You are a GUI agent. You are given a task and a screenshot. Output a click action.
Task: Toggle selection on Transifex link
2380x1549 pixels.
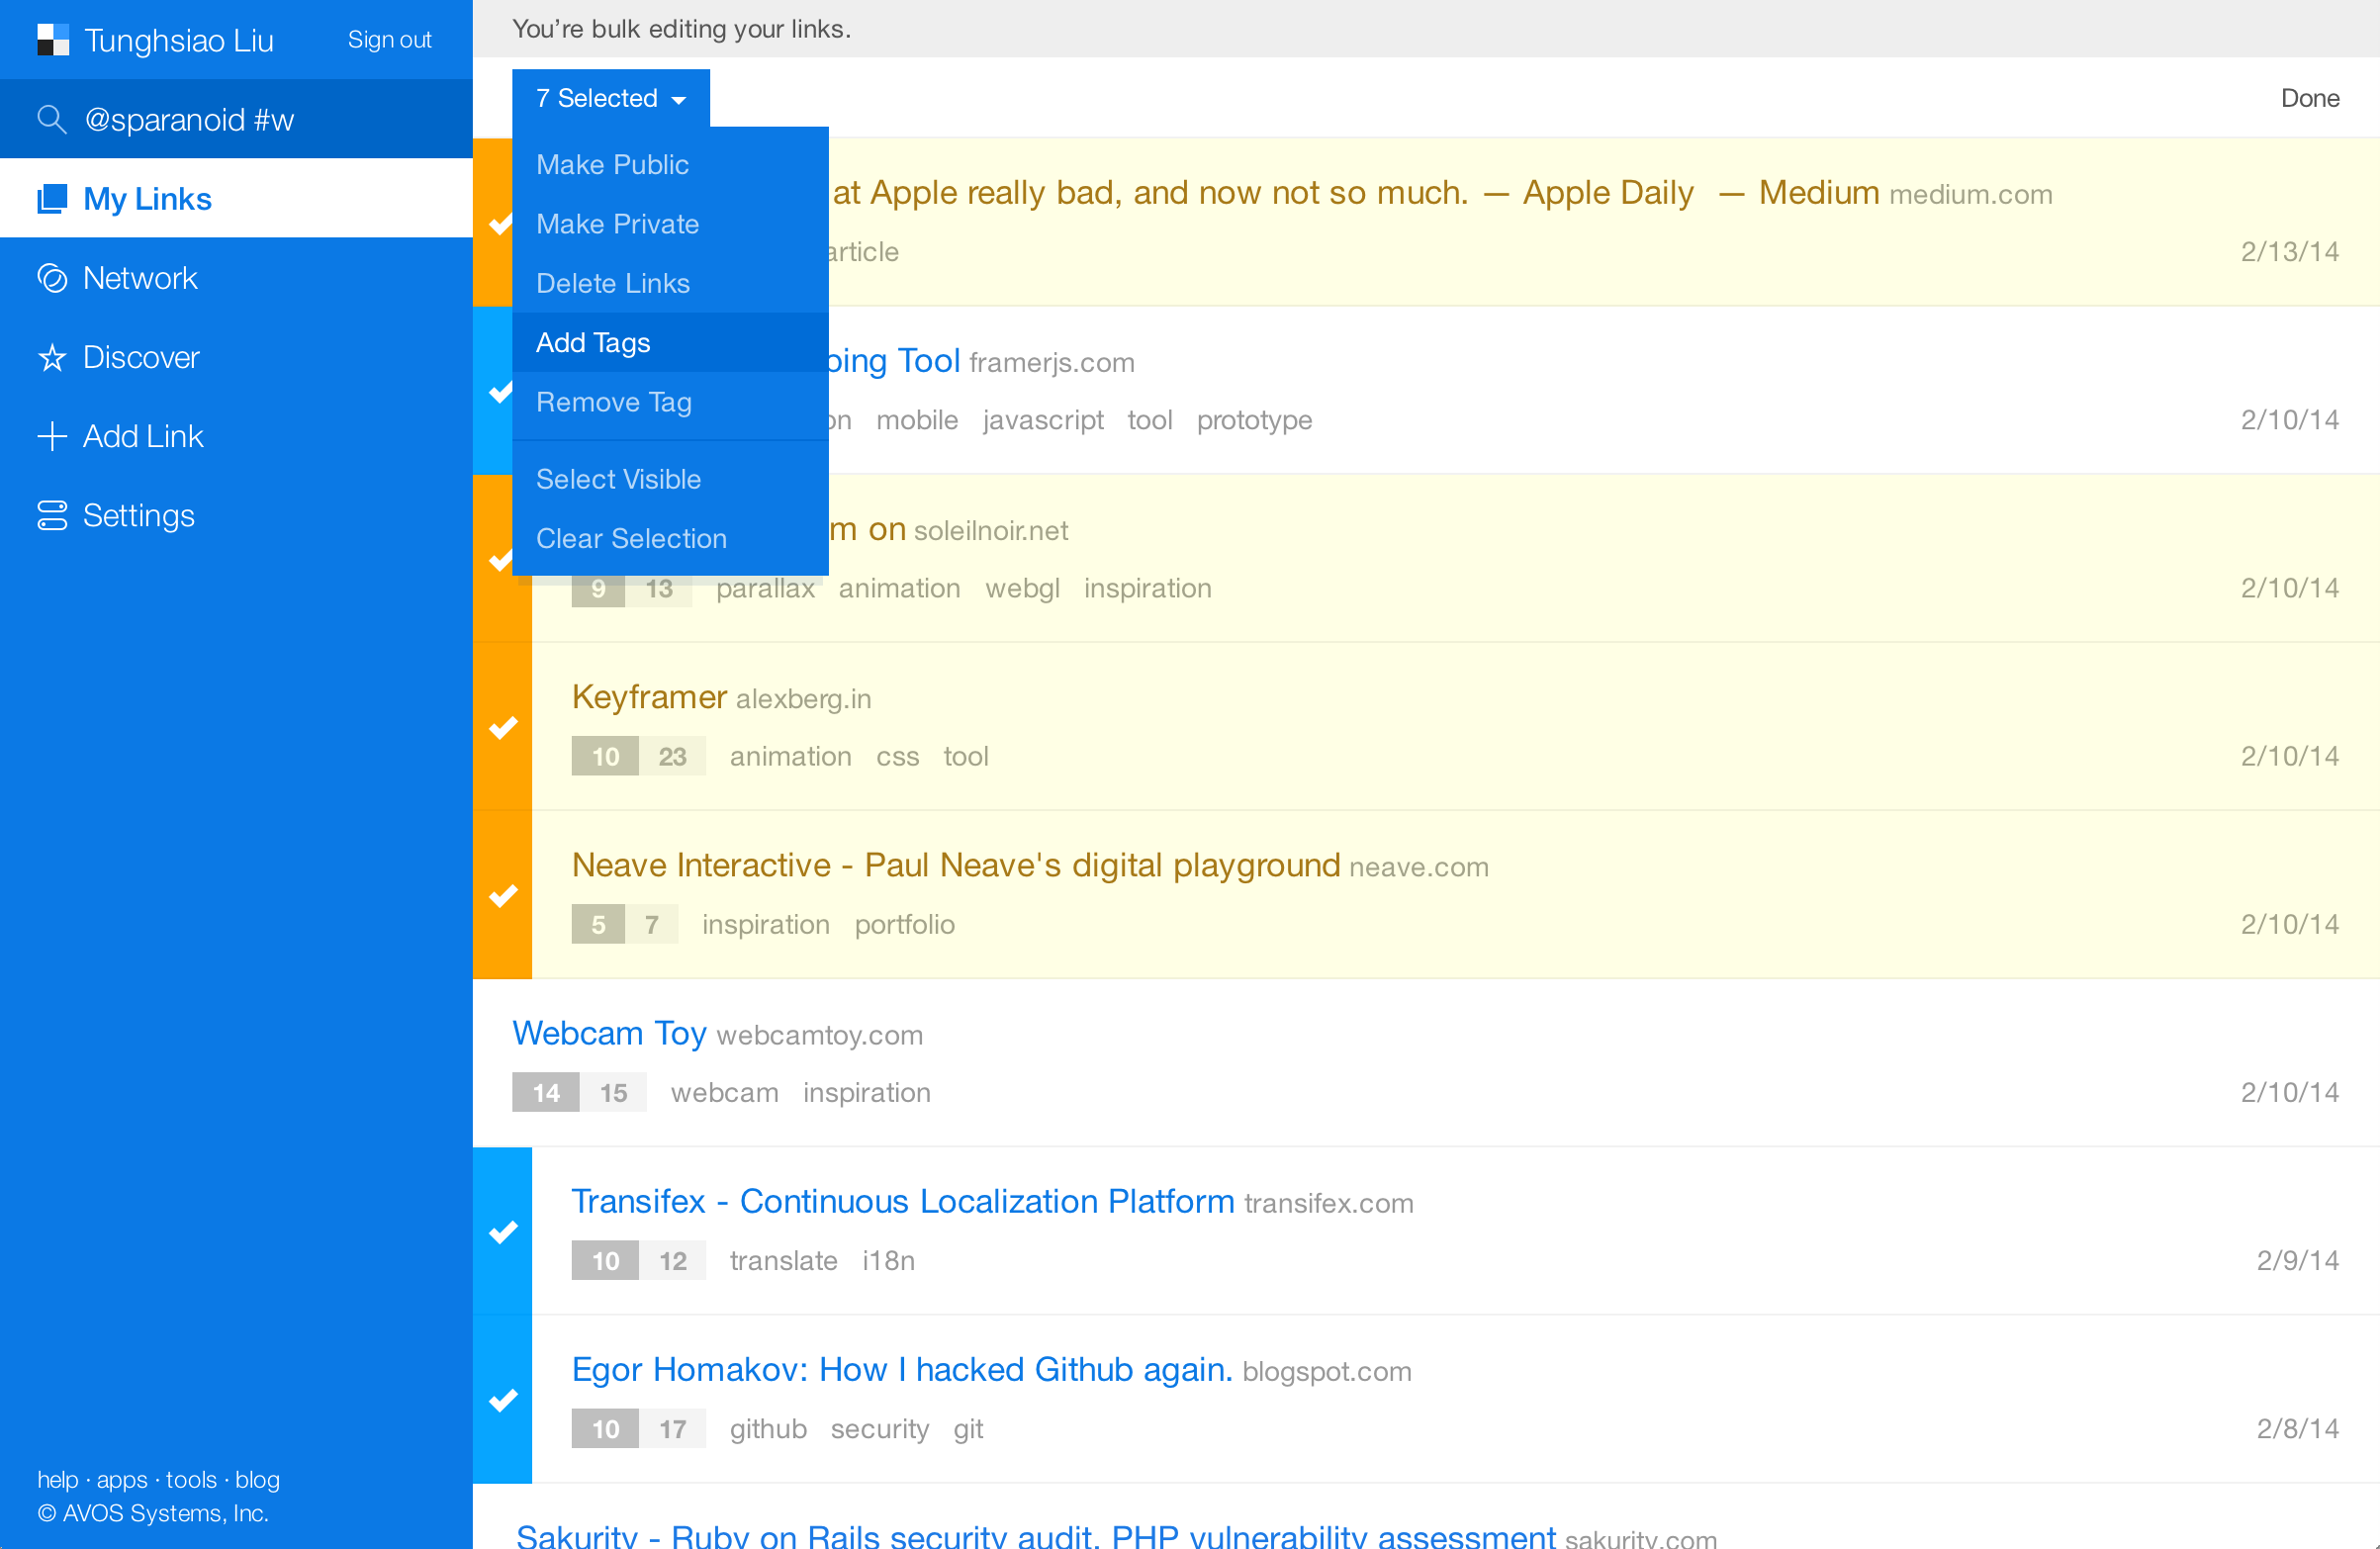tap(503, 1233)
